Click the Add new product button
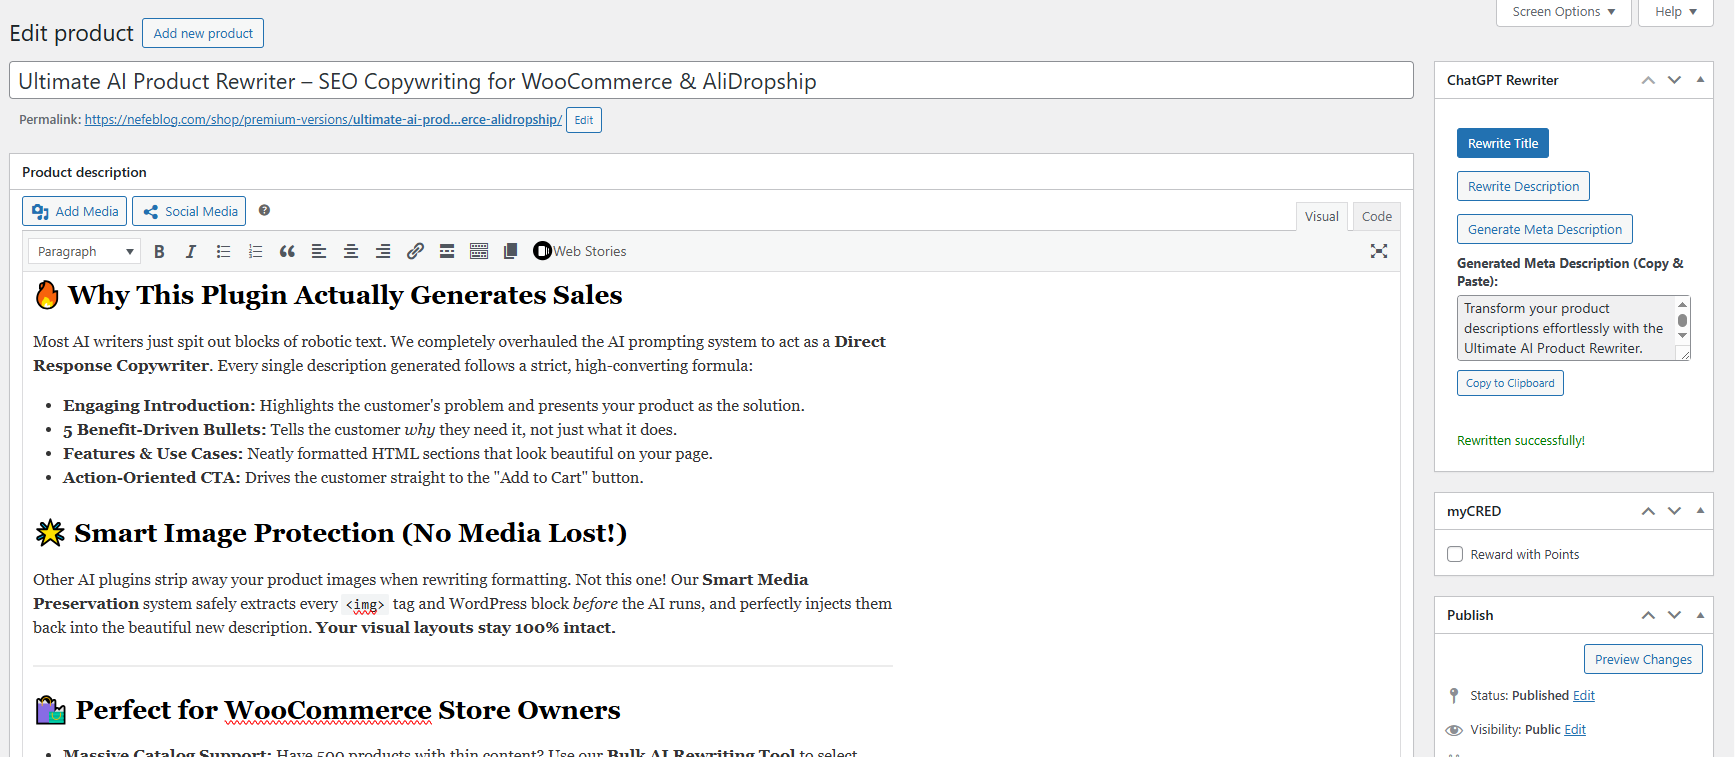1735x757 pixels. (x=203, y=33)
